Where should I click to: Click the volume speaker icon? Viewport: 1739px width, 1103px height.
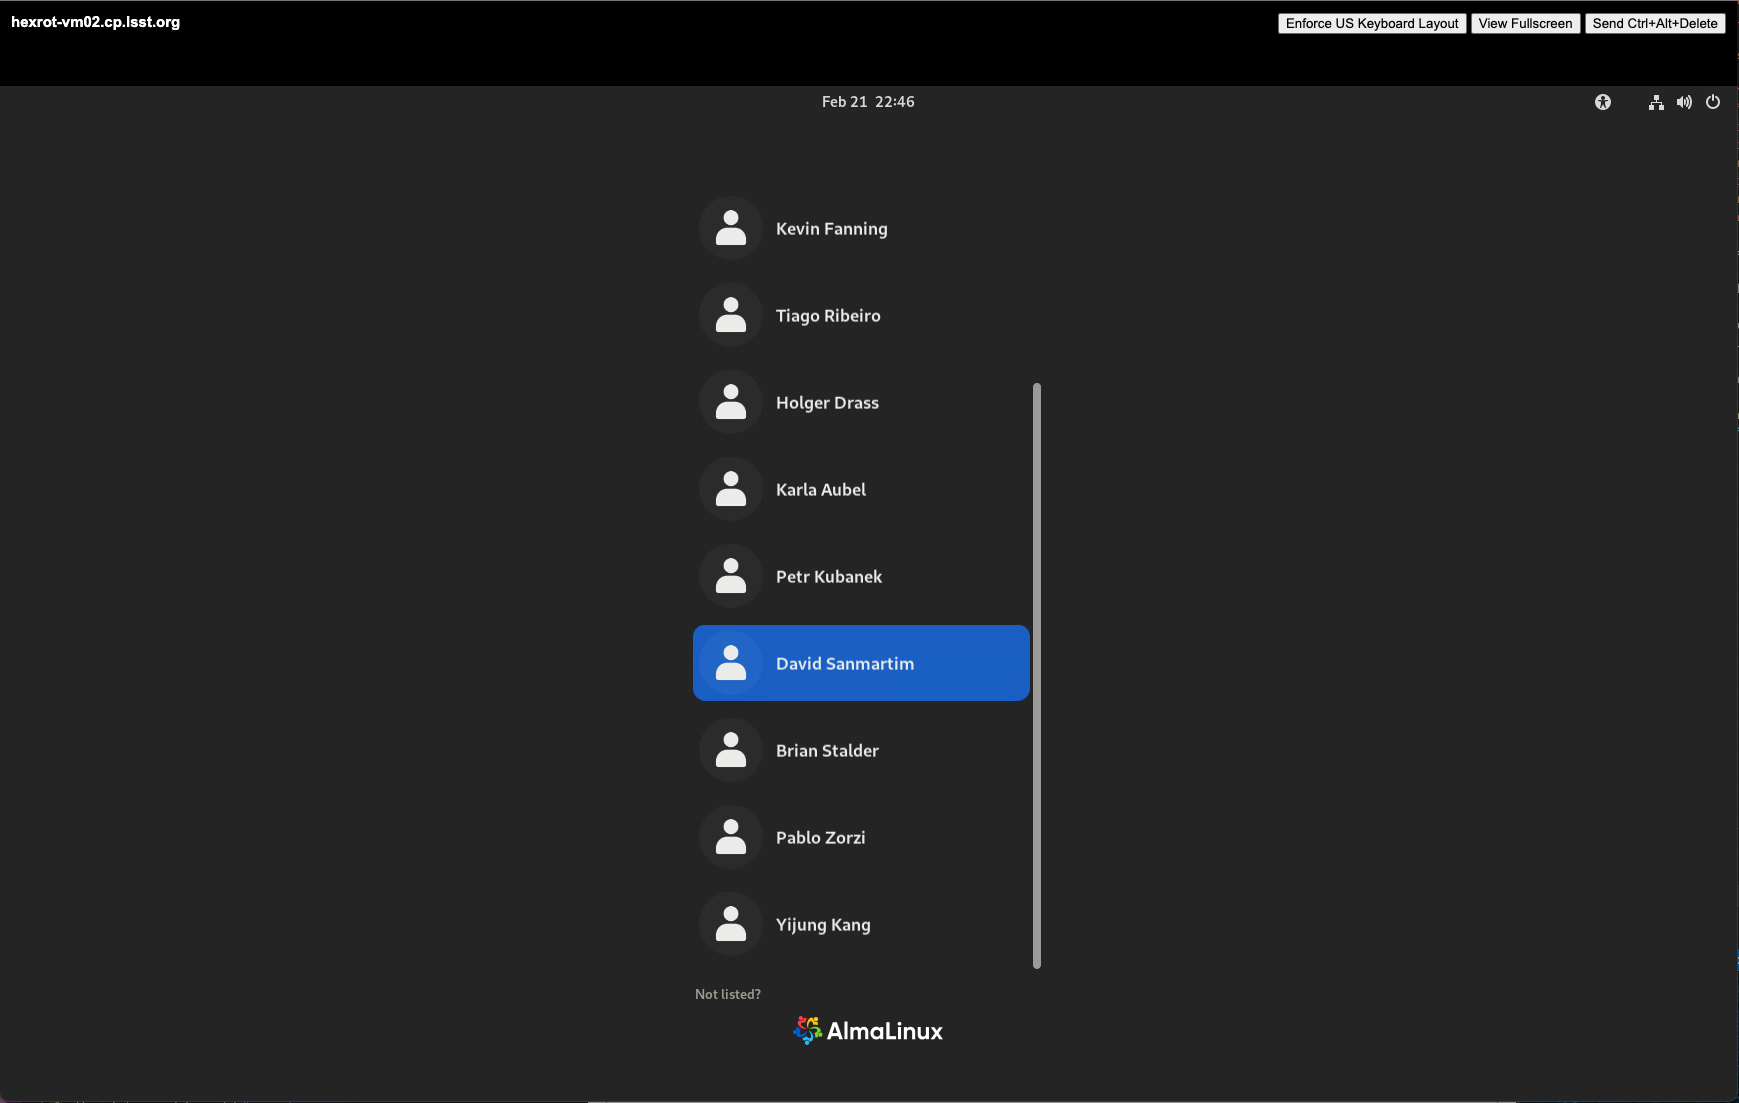pos(1684,102)
